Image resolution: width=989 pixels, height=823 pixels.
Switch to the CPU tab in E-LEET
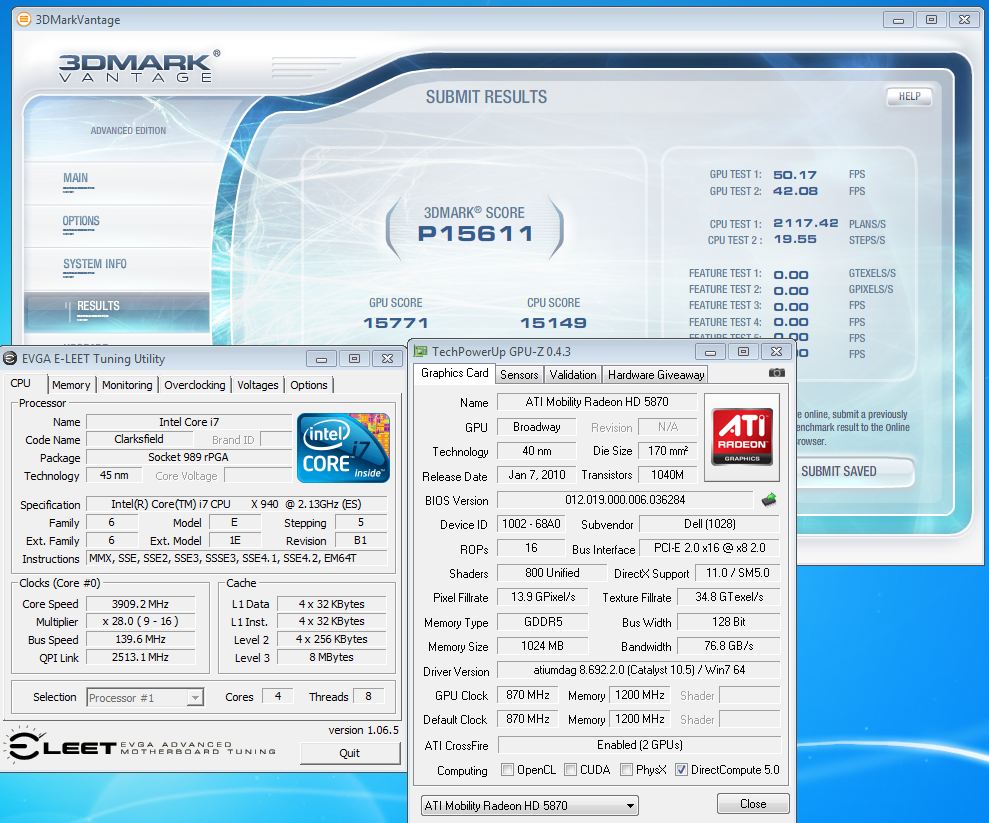(x=20, y=383)
